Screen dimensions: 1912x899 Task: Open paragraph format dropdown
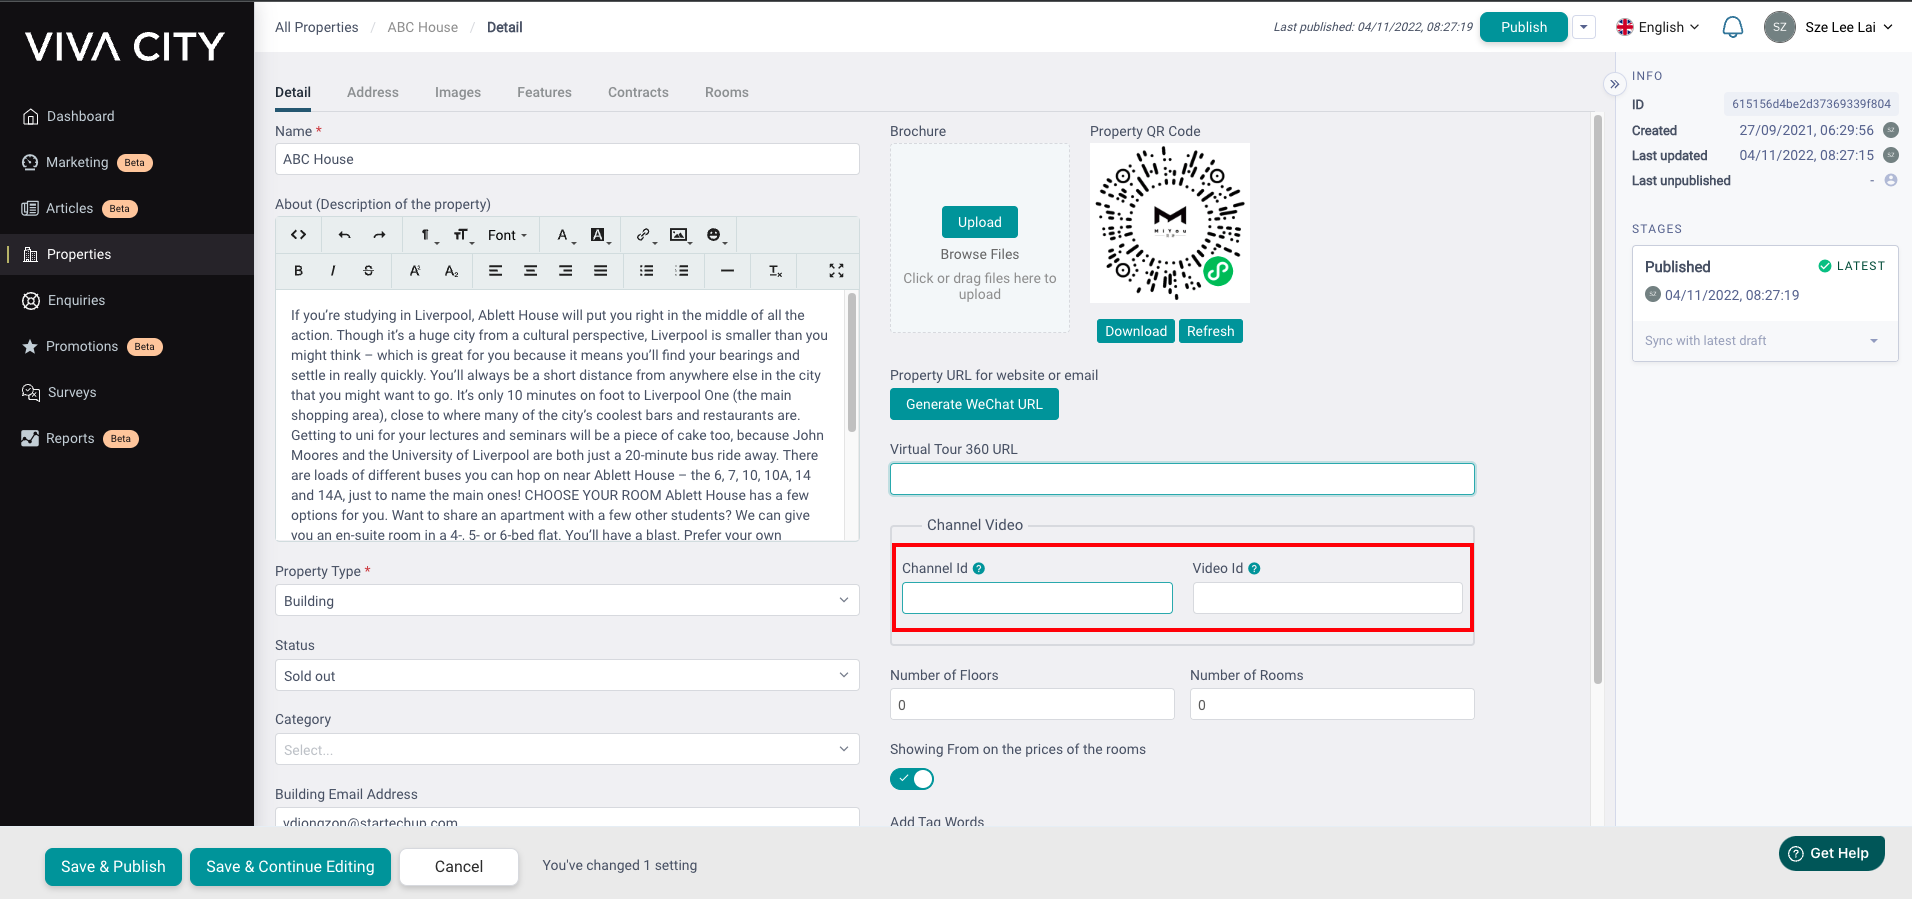tap(427, 235)
